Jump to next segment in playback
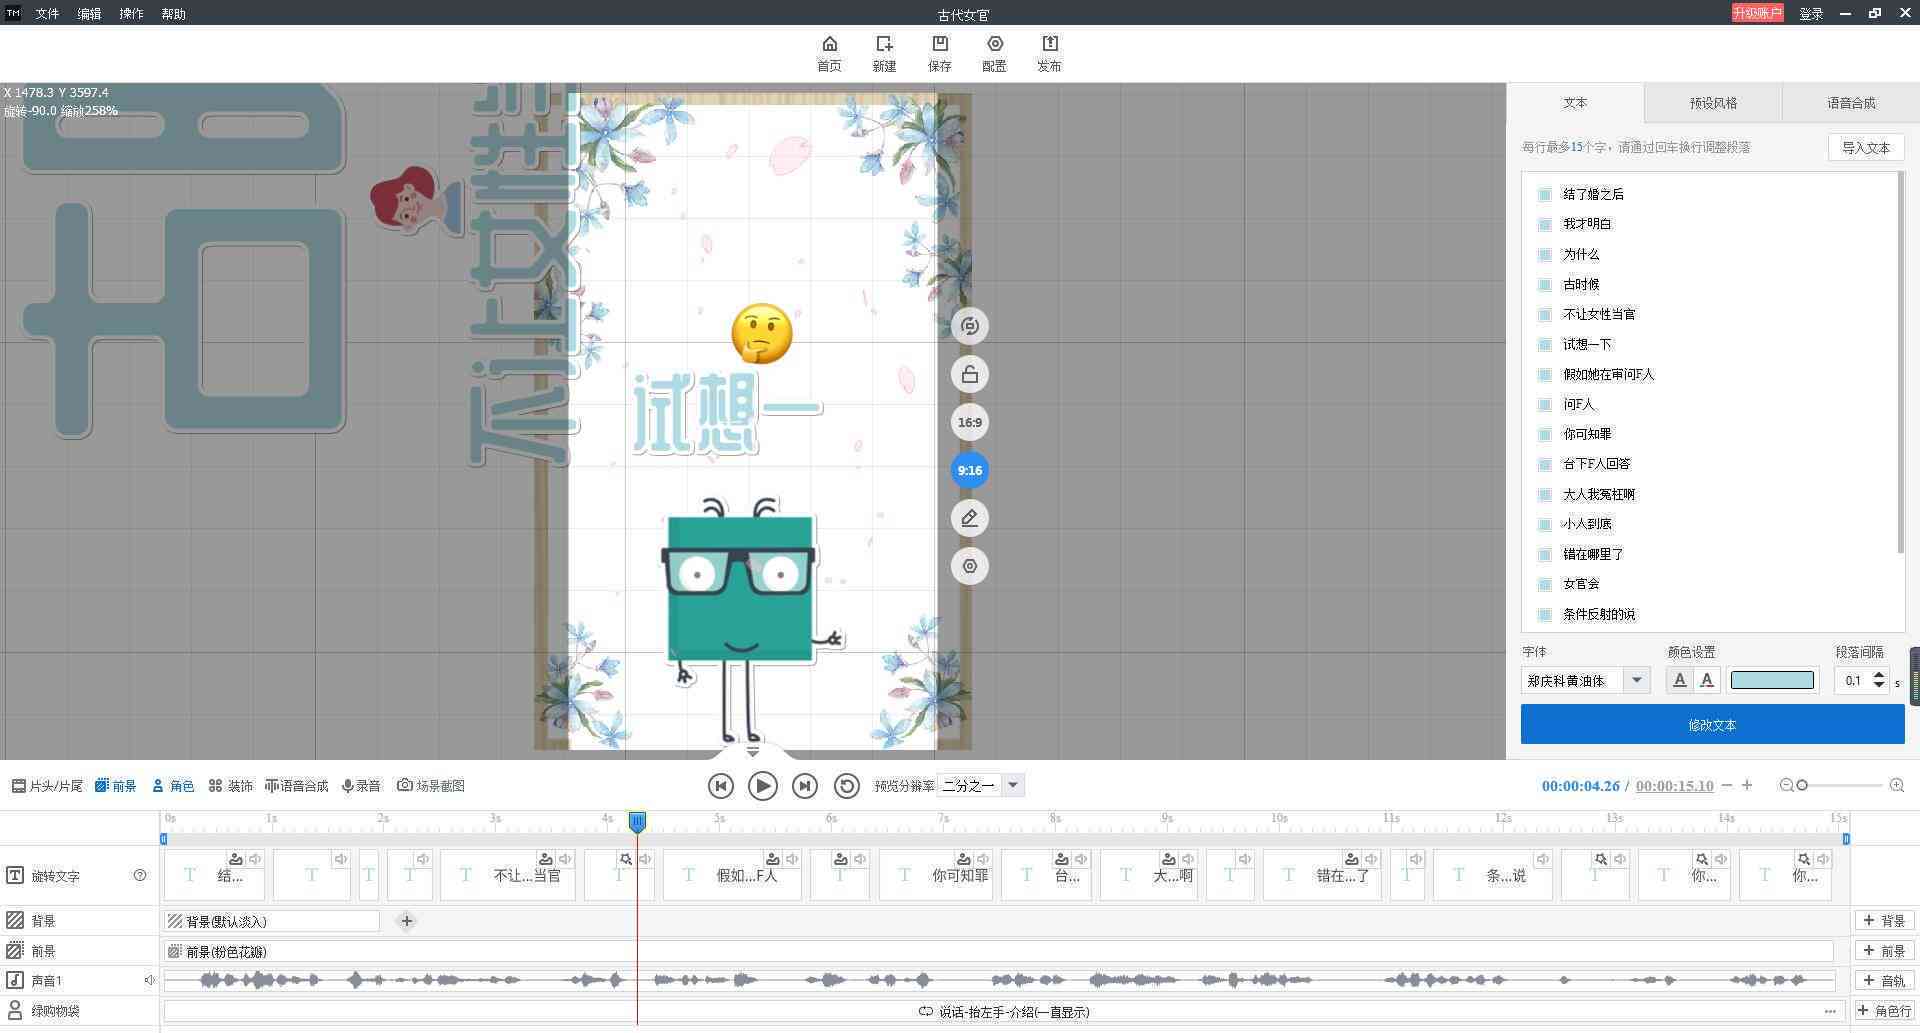The width and height of the screenshot is (1920, 1033). coord(805,786)
